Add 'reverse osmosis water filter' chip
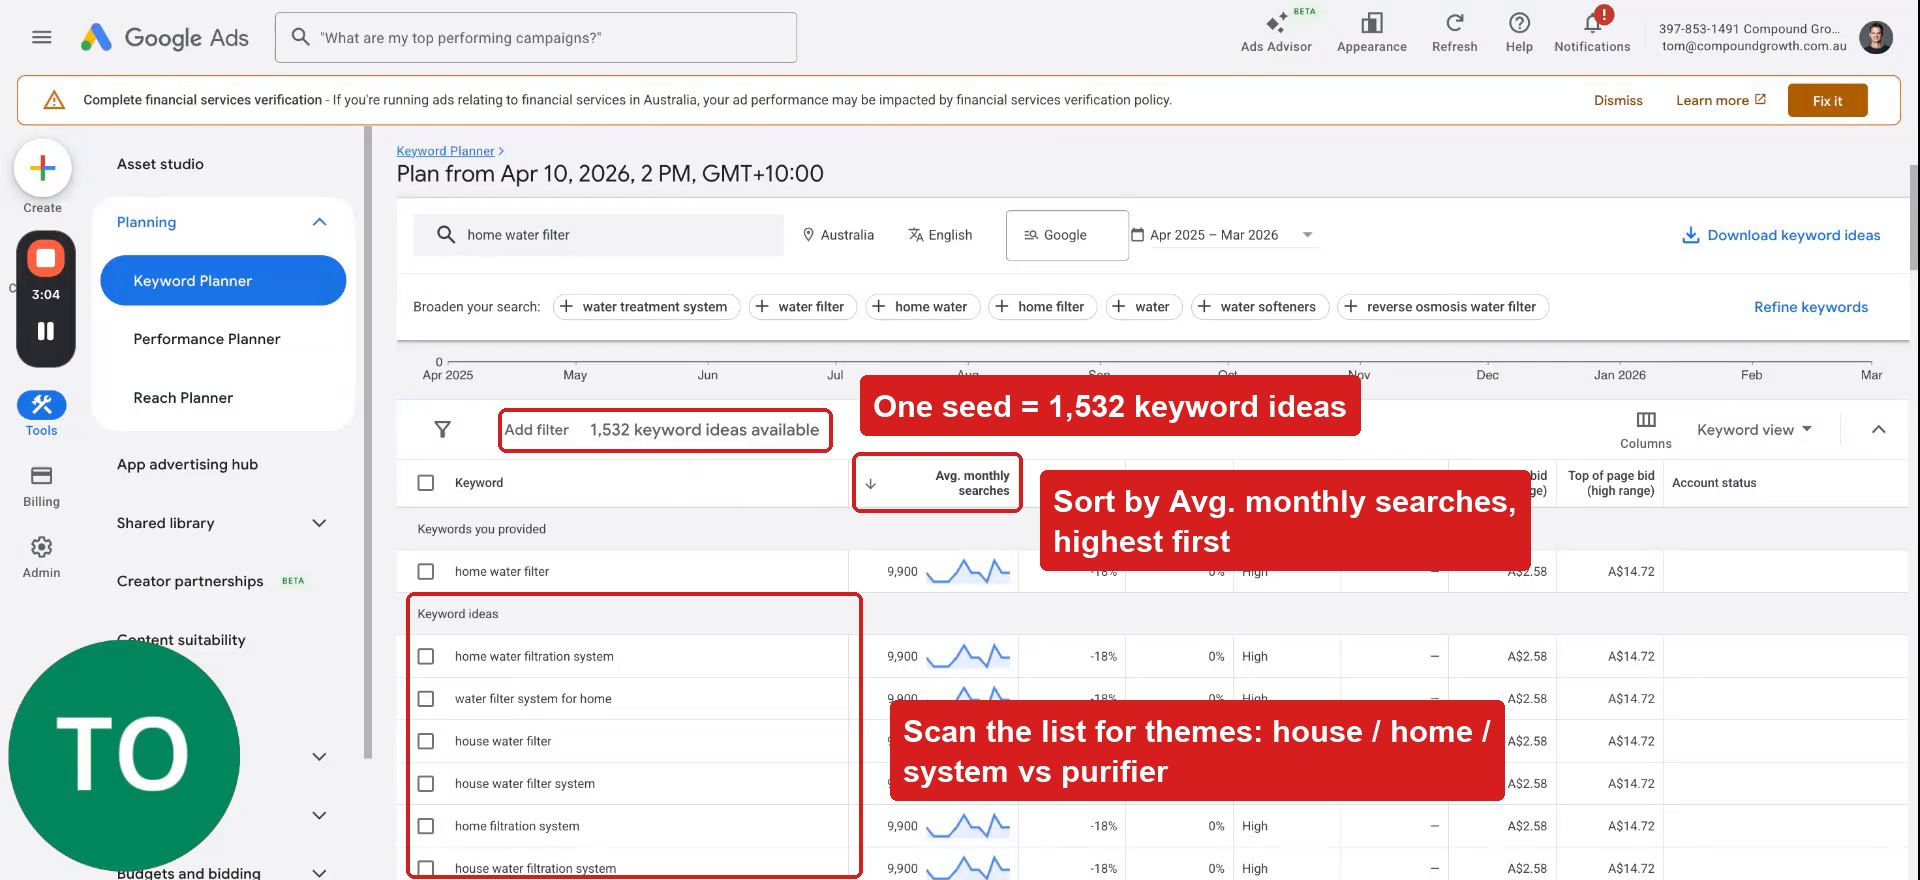Viewport: 1920px width, 880px height. tap(1443, 307)
